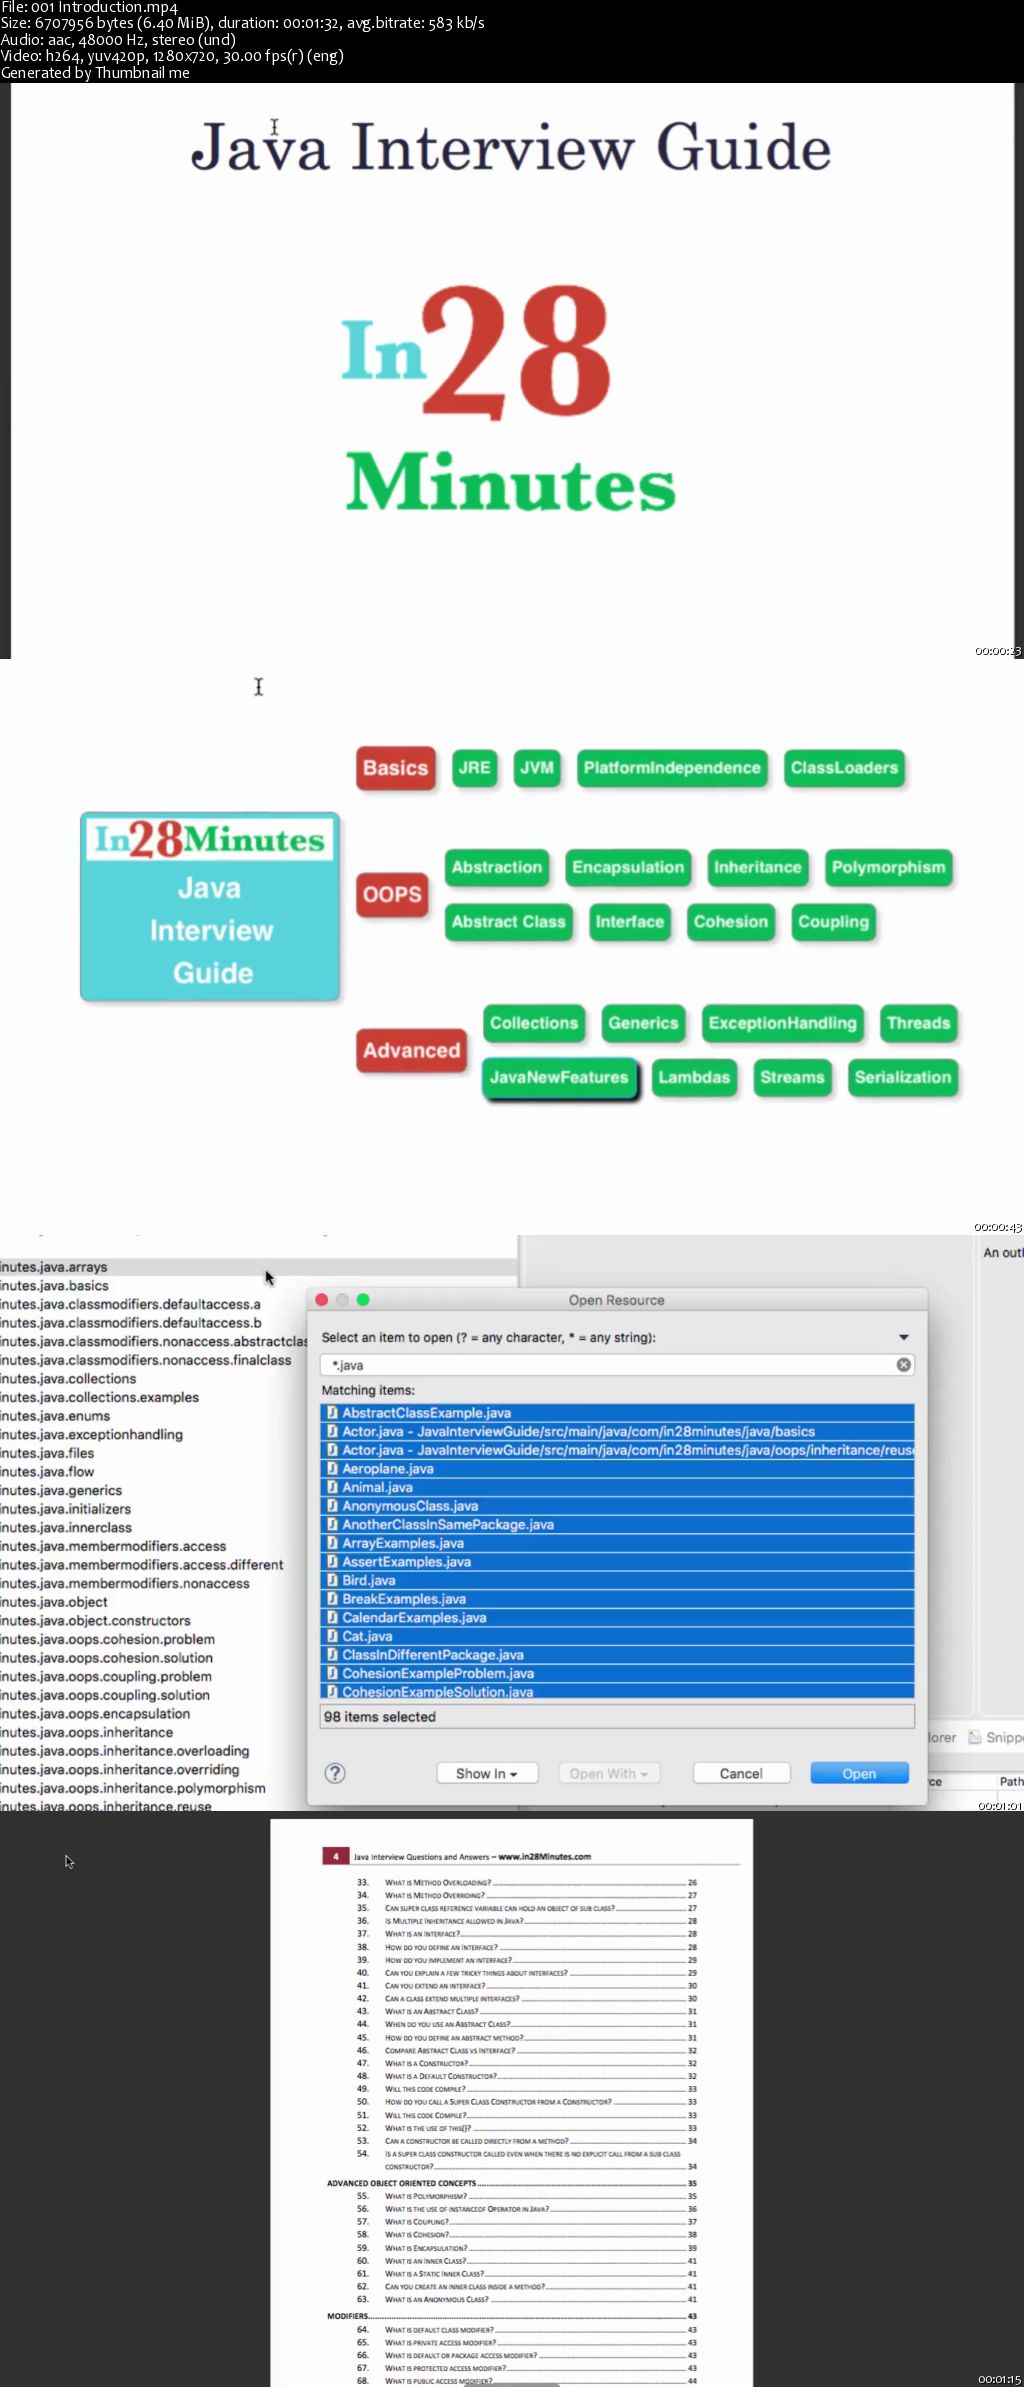Click the red OOPS node
The image size is (1024, 2387).
pyautogui.click(x=392, y=894)
